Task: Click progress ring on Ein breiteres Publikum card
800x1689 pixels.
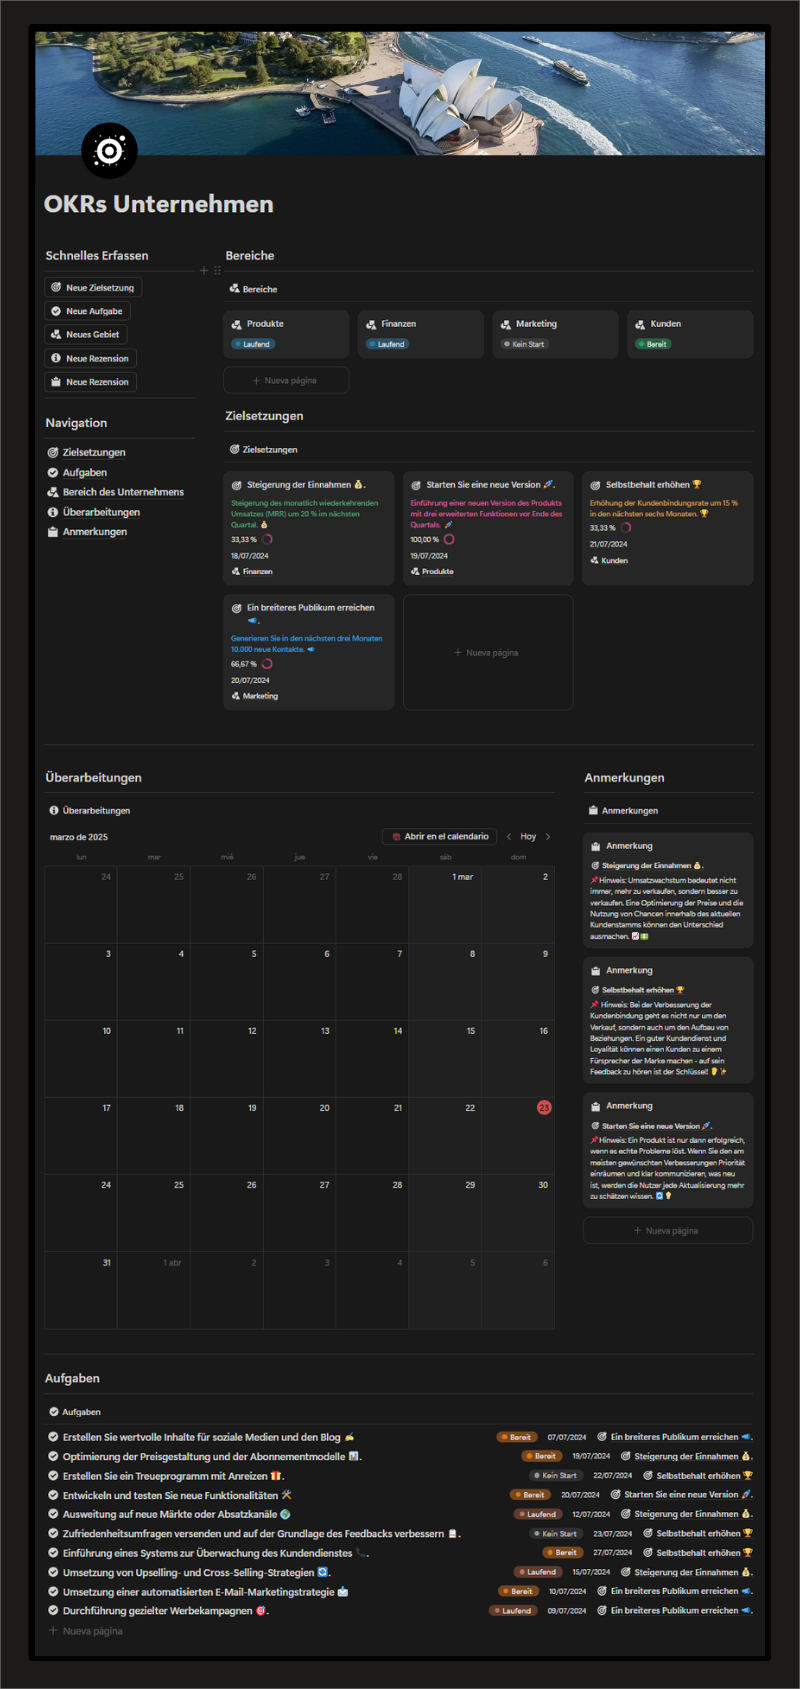Action: 267,664
